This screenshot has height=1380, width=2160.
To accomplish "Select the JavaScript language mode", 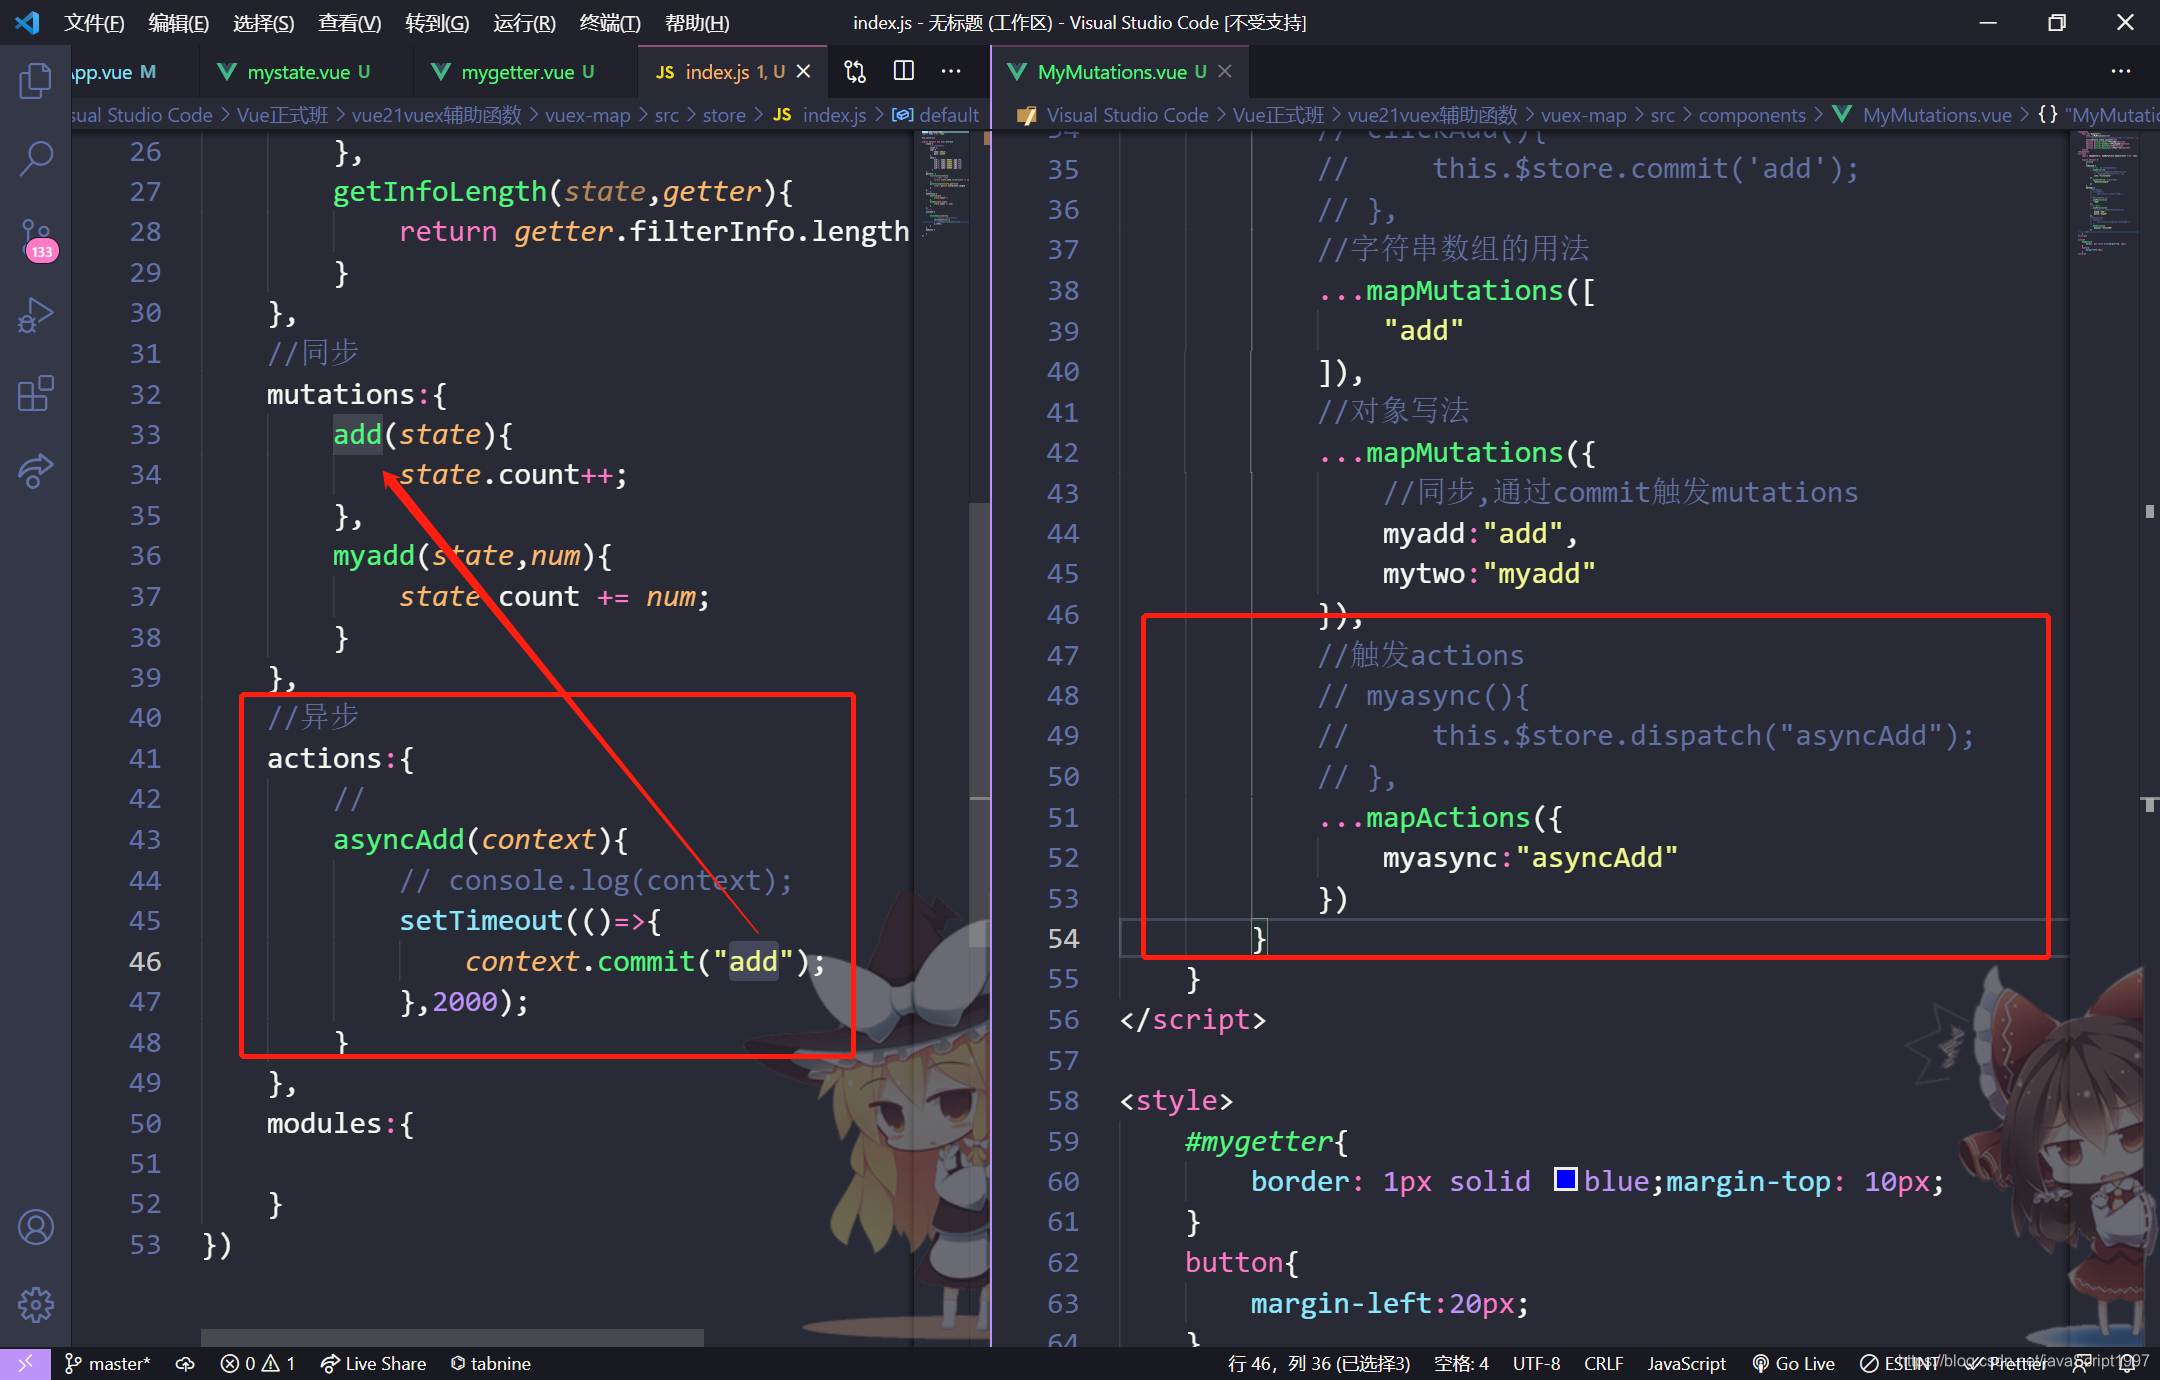I will coord(1686,1363).
